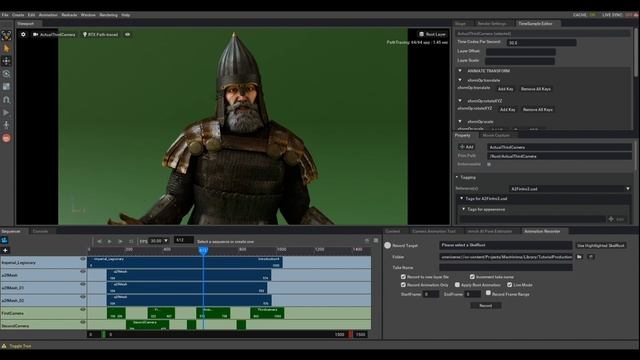Toggle Increment take name checkbox
The height and width of the screenshot is (360, 640).
coord(472,276)
